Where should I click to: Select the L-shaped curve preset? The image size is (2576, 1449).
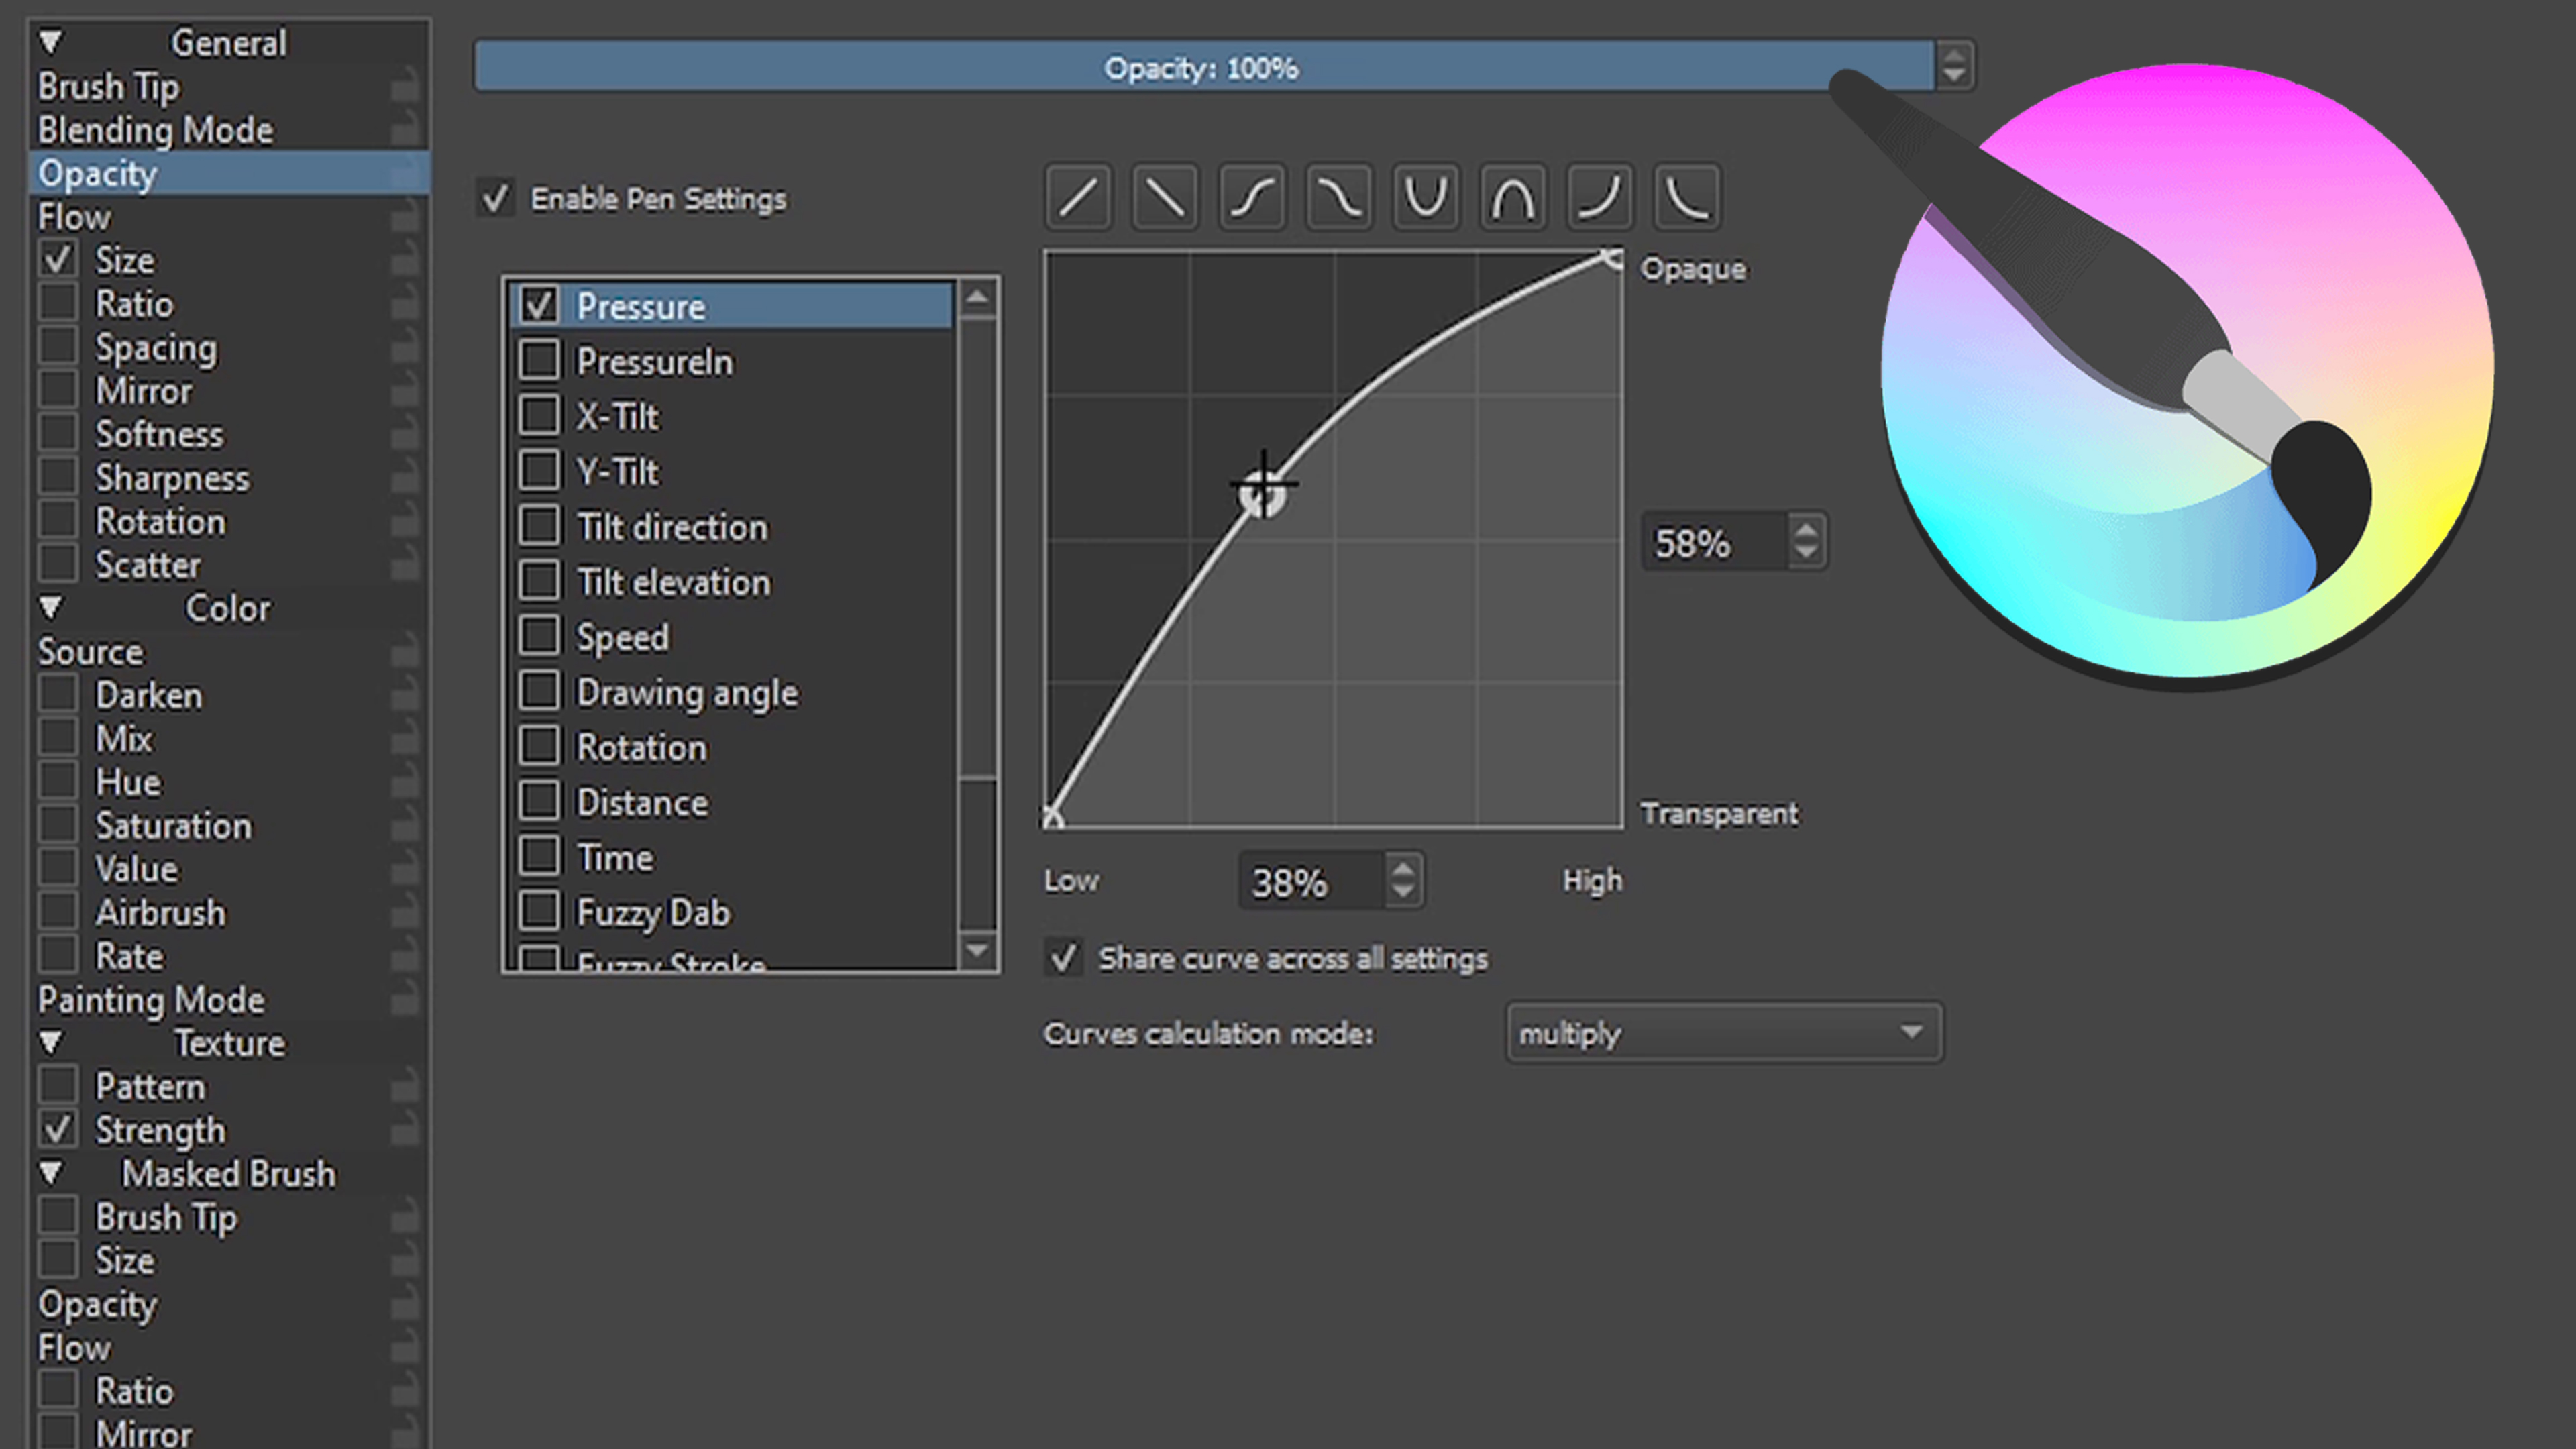[1687, 197]
